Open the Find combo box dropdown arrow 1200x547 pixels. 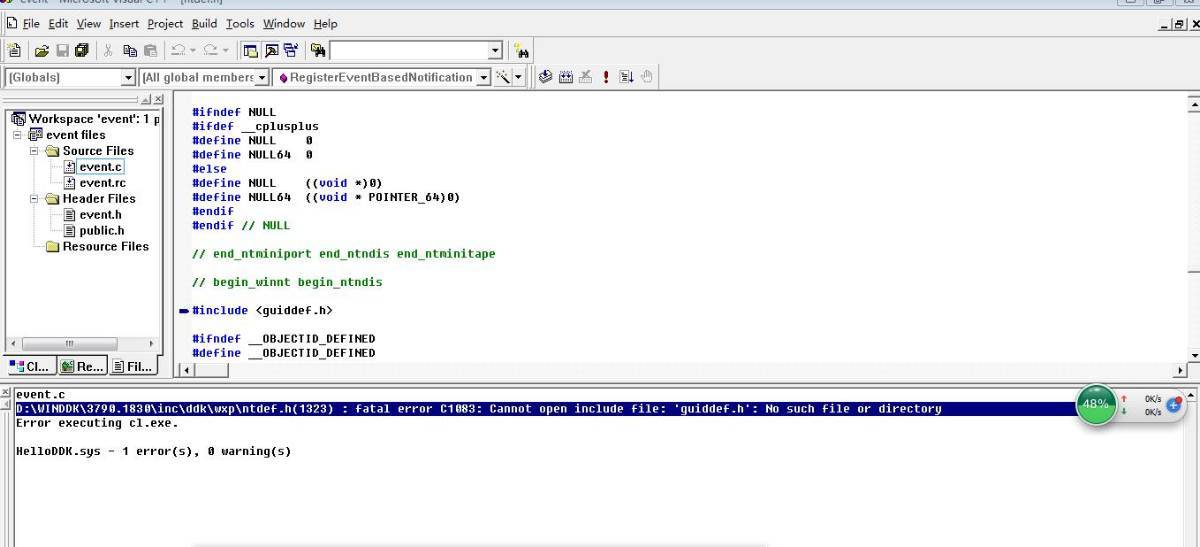point(495,50)
